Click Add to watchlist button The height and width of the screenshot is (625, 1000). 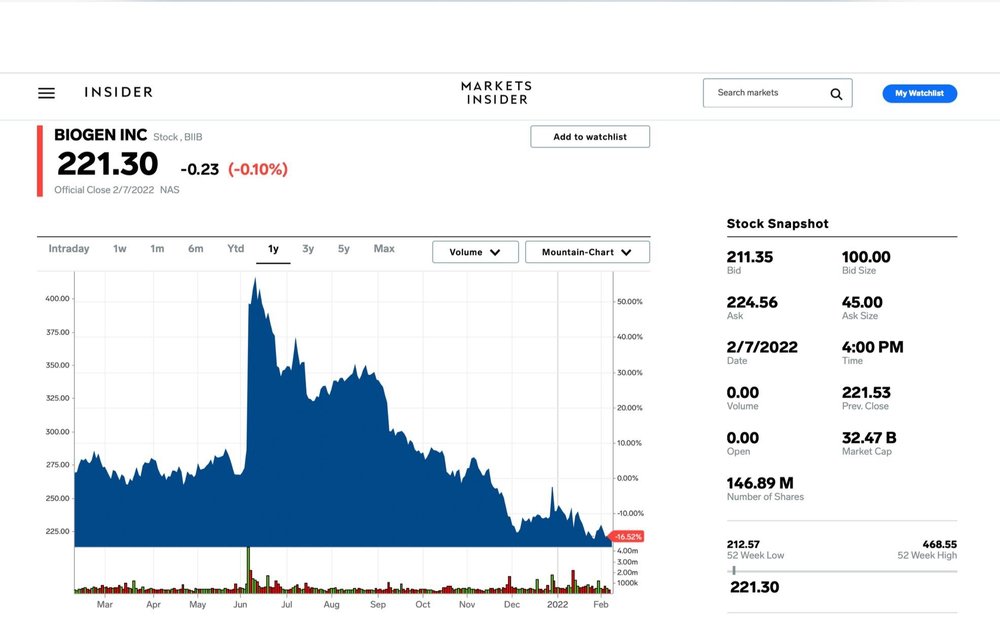(590, 136)
